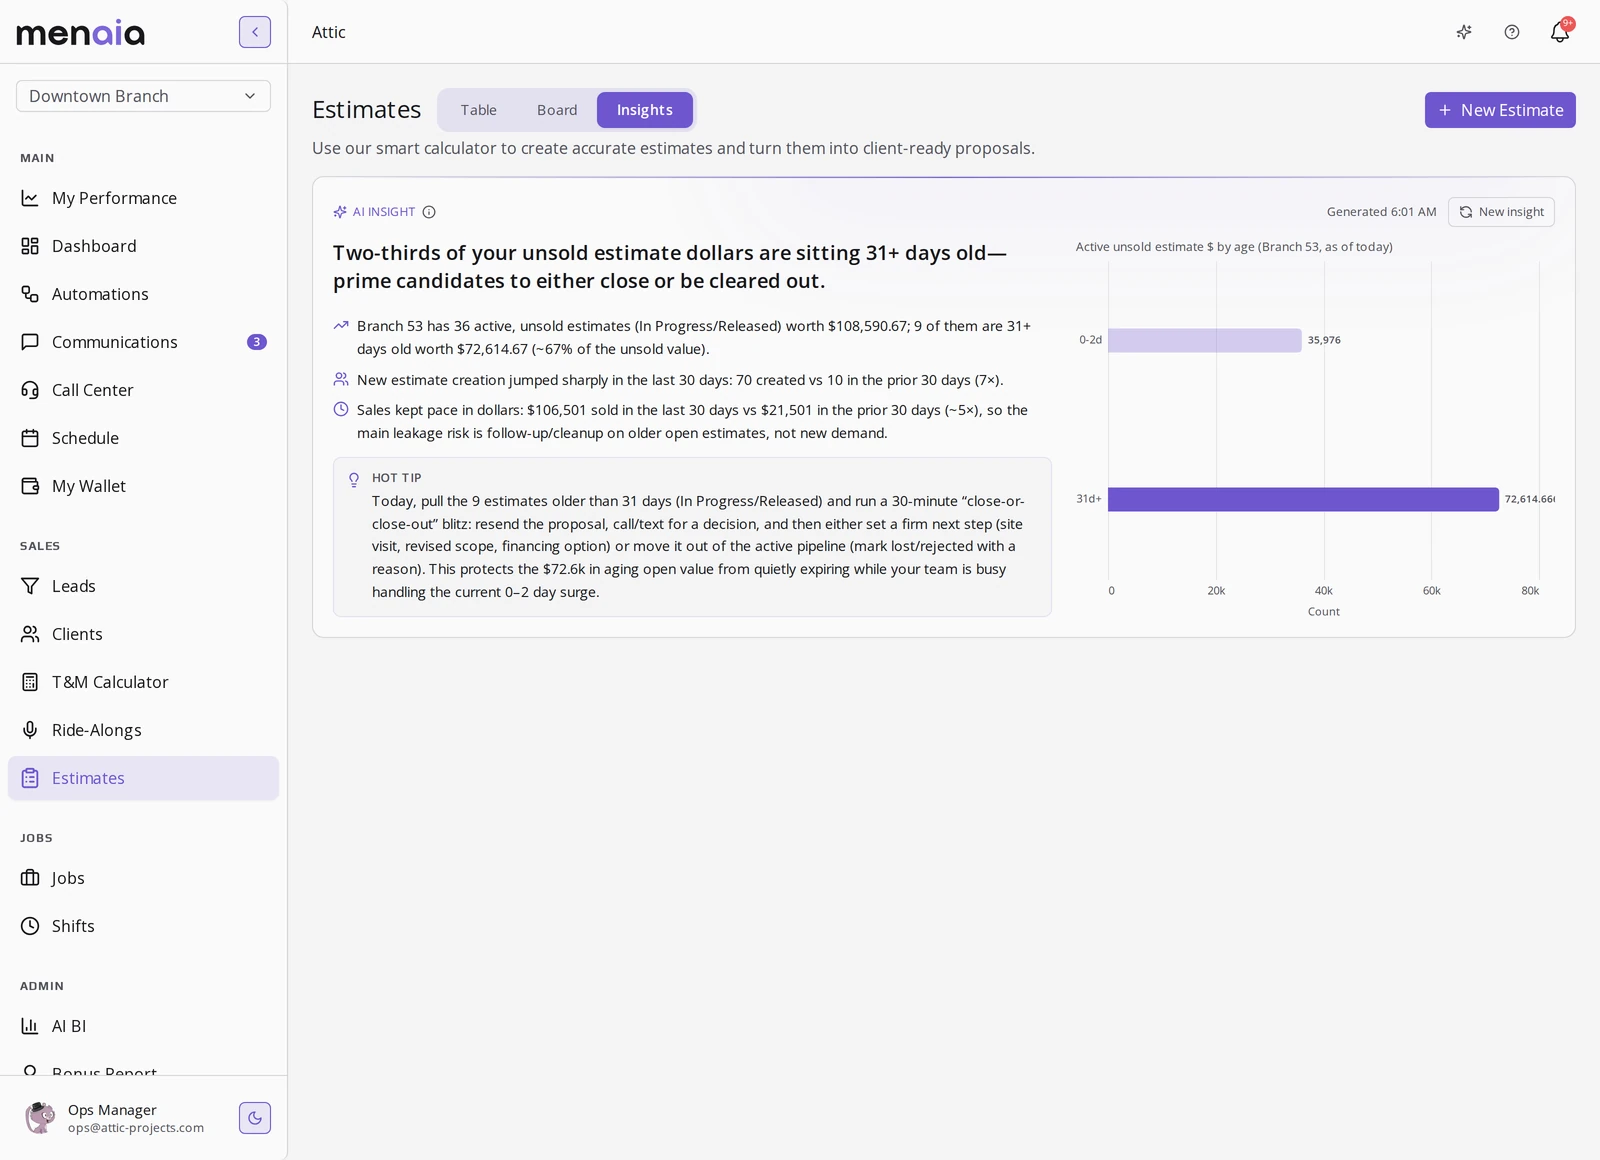Image resolution: width=1600 pixels, height=1160 pixels.
Task: Open the Downtown Branch dropdown
Action: 143,96
